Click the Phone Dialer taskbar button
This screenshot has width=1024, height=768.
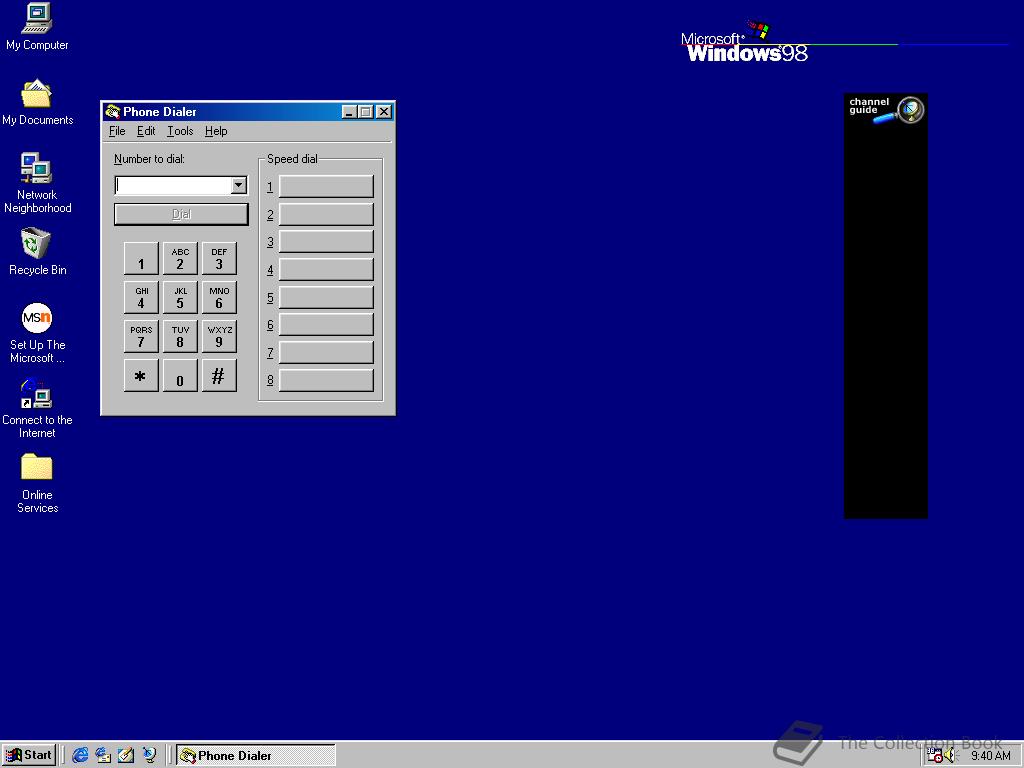point(256,756)
